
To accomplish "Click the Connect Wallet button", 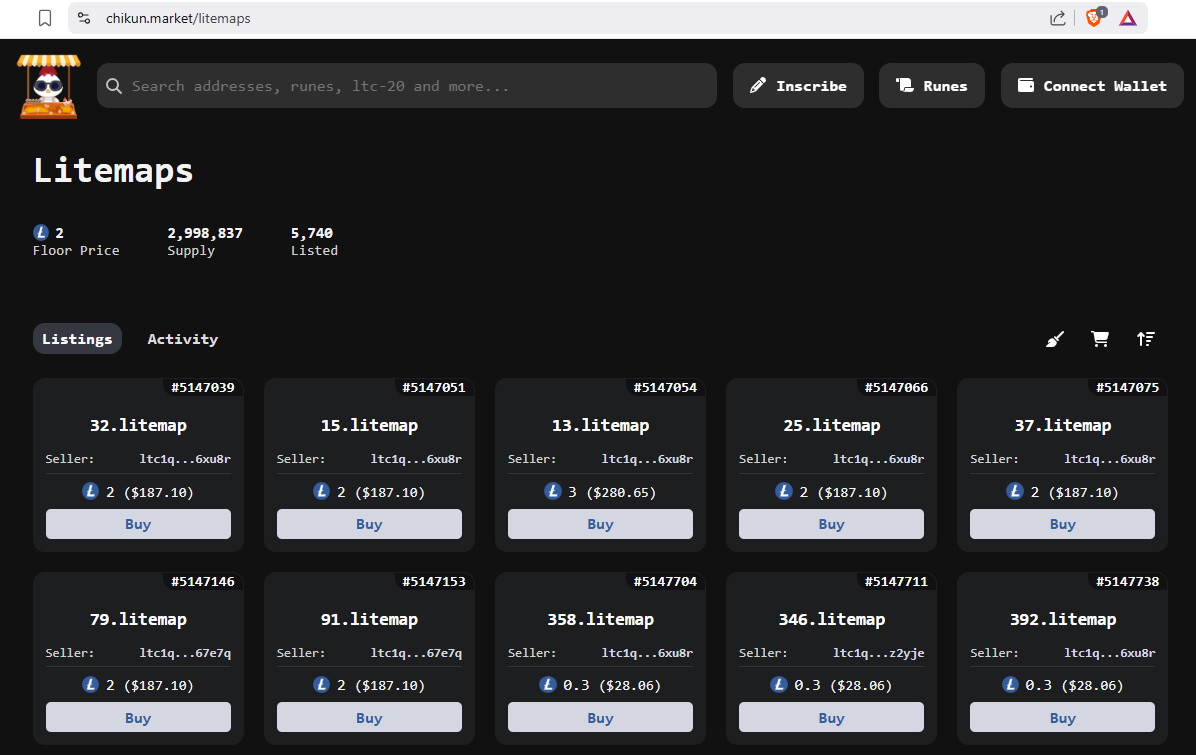I will (x=1092, y=85).
